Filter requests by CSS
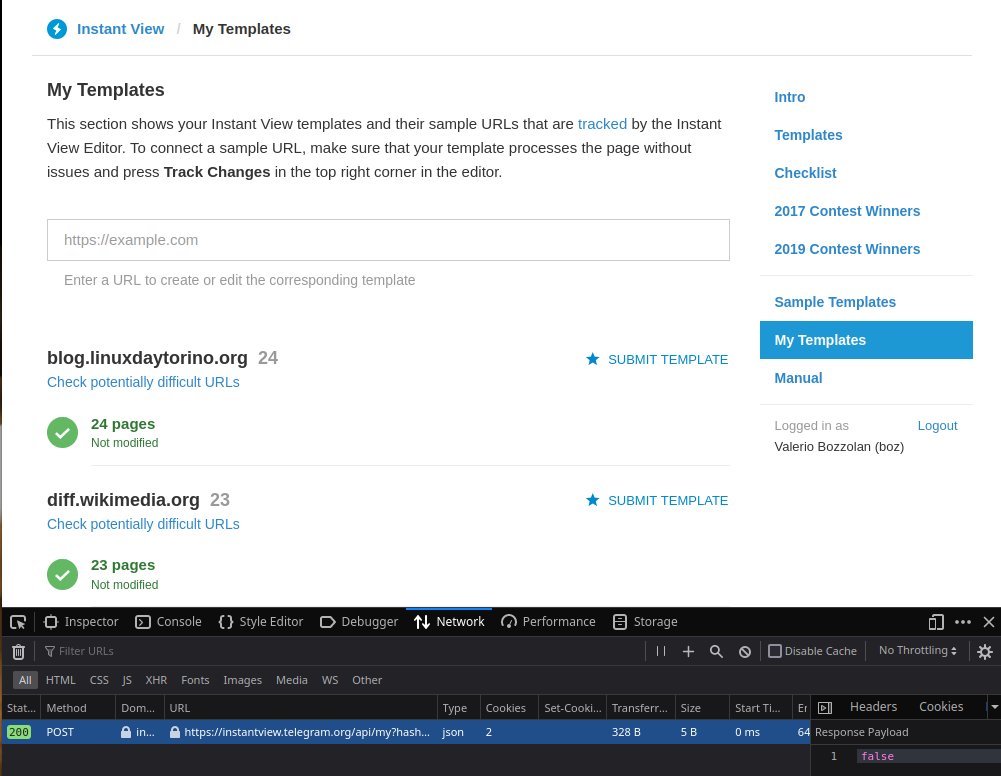Screen dimensions: 1001x776 (99, 680)
